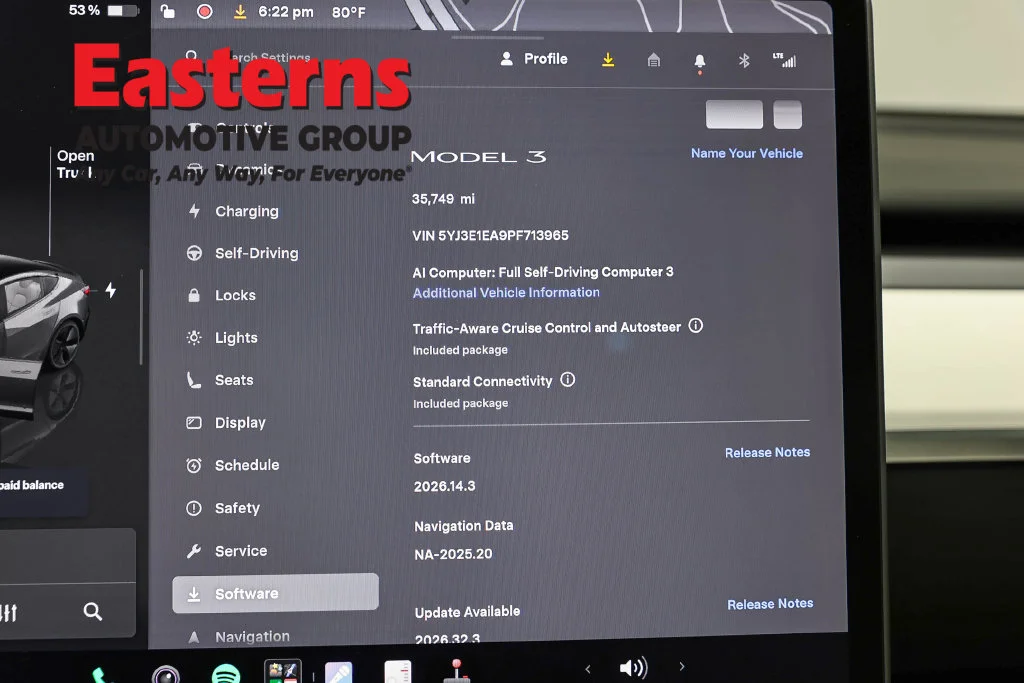Click the Name Your Vehicle link
This screenshot has height=683, width=1024.
coord(747,153)
